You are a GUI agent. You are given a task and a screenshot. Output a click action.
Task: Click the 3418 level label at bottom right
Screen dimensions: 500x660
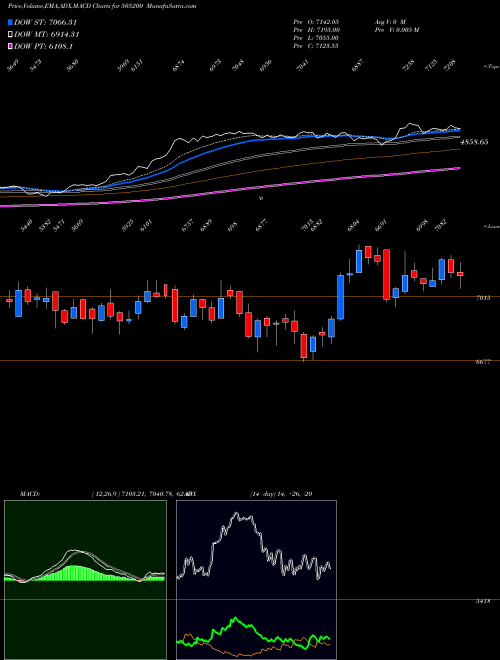(x=483, y=602)
